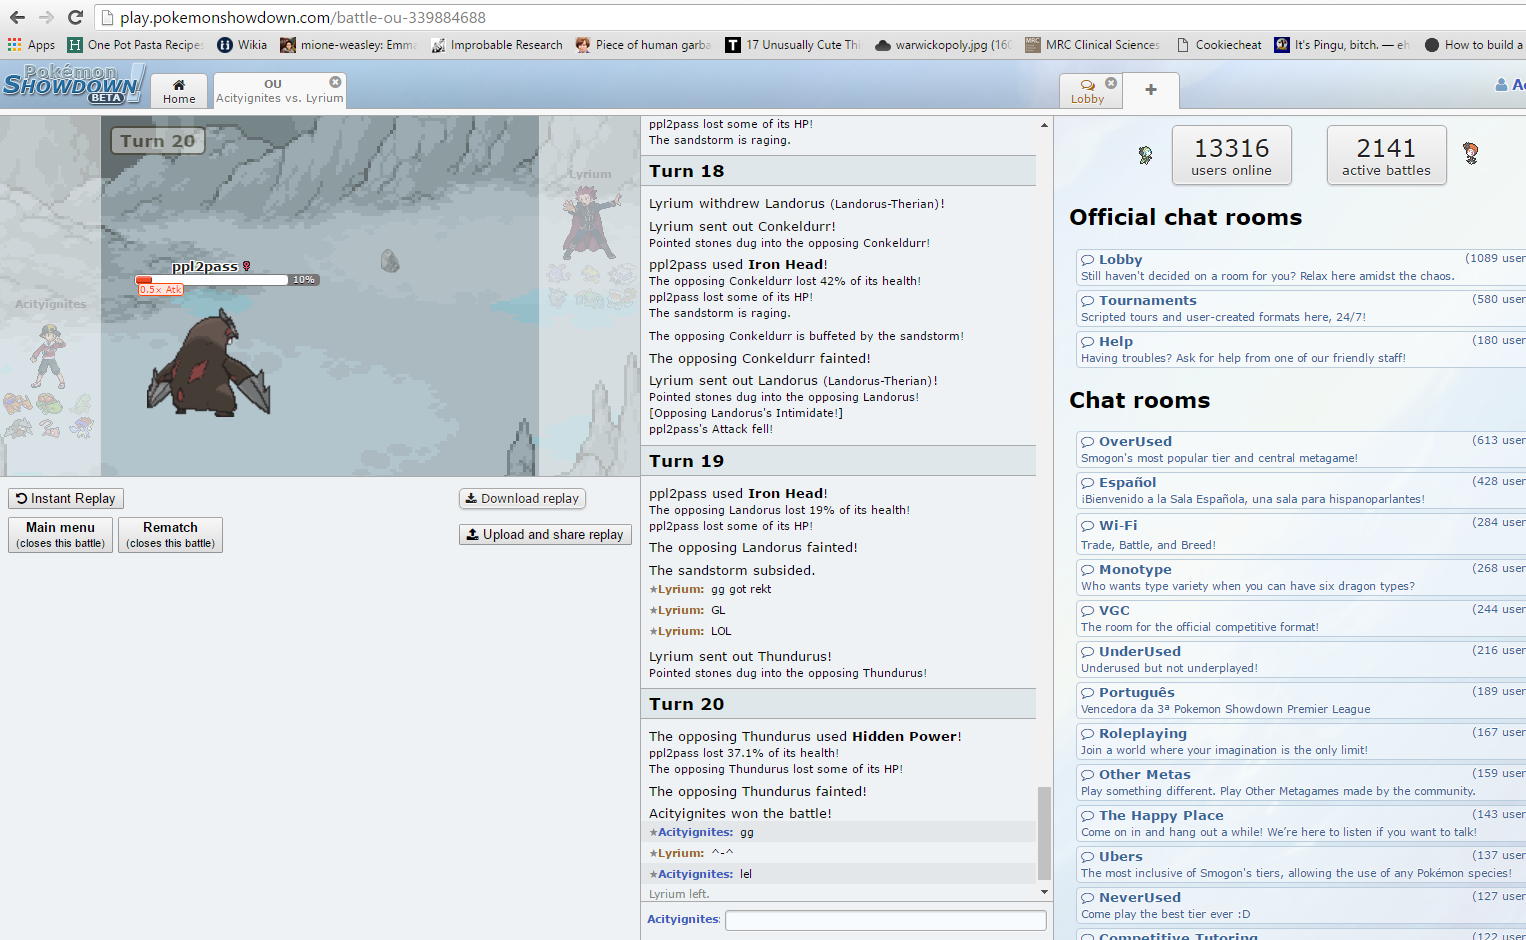Open the 17 Unusually Cute bookmark
The image size is (1526, 940).
793,45
